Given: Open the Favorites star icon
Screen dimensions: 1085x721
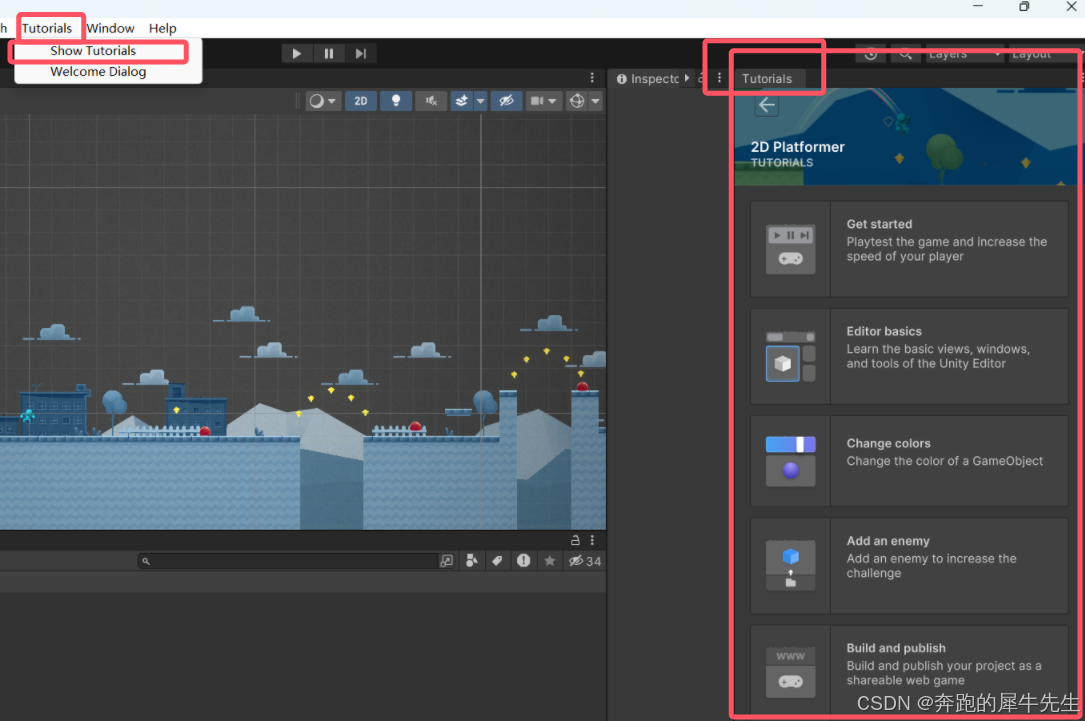Looking at the screenshot, I should [549, 561].
